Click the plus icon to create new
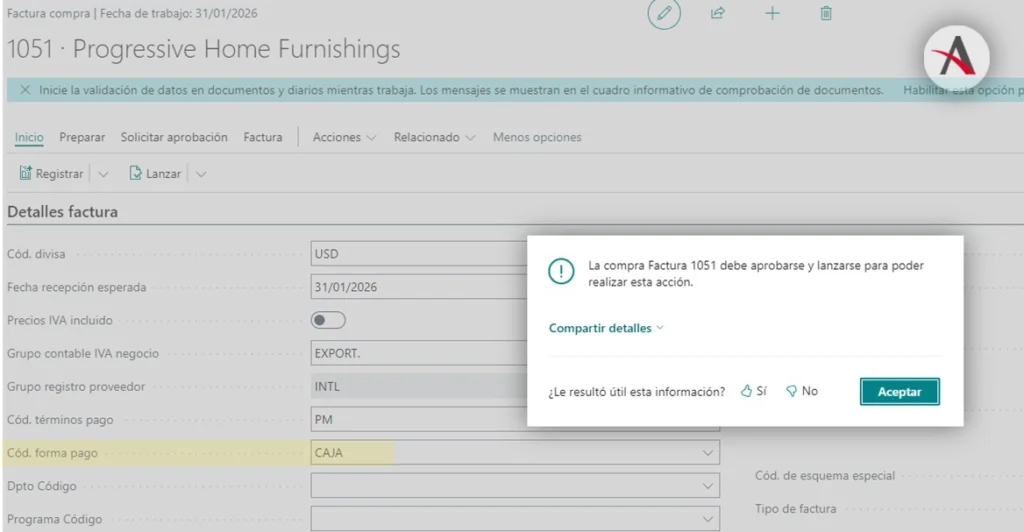The height and width of the screenshot is (532, 1024). (x=772, y=14)
